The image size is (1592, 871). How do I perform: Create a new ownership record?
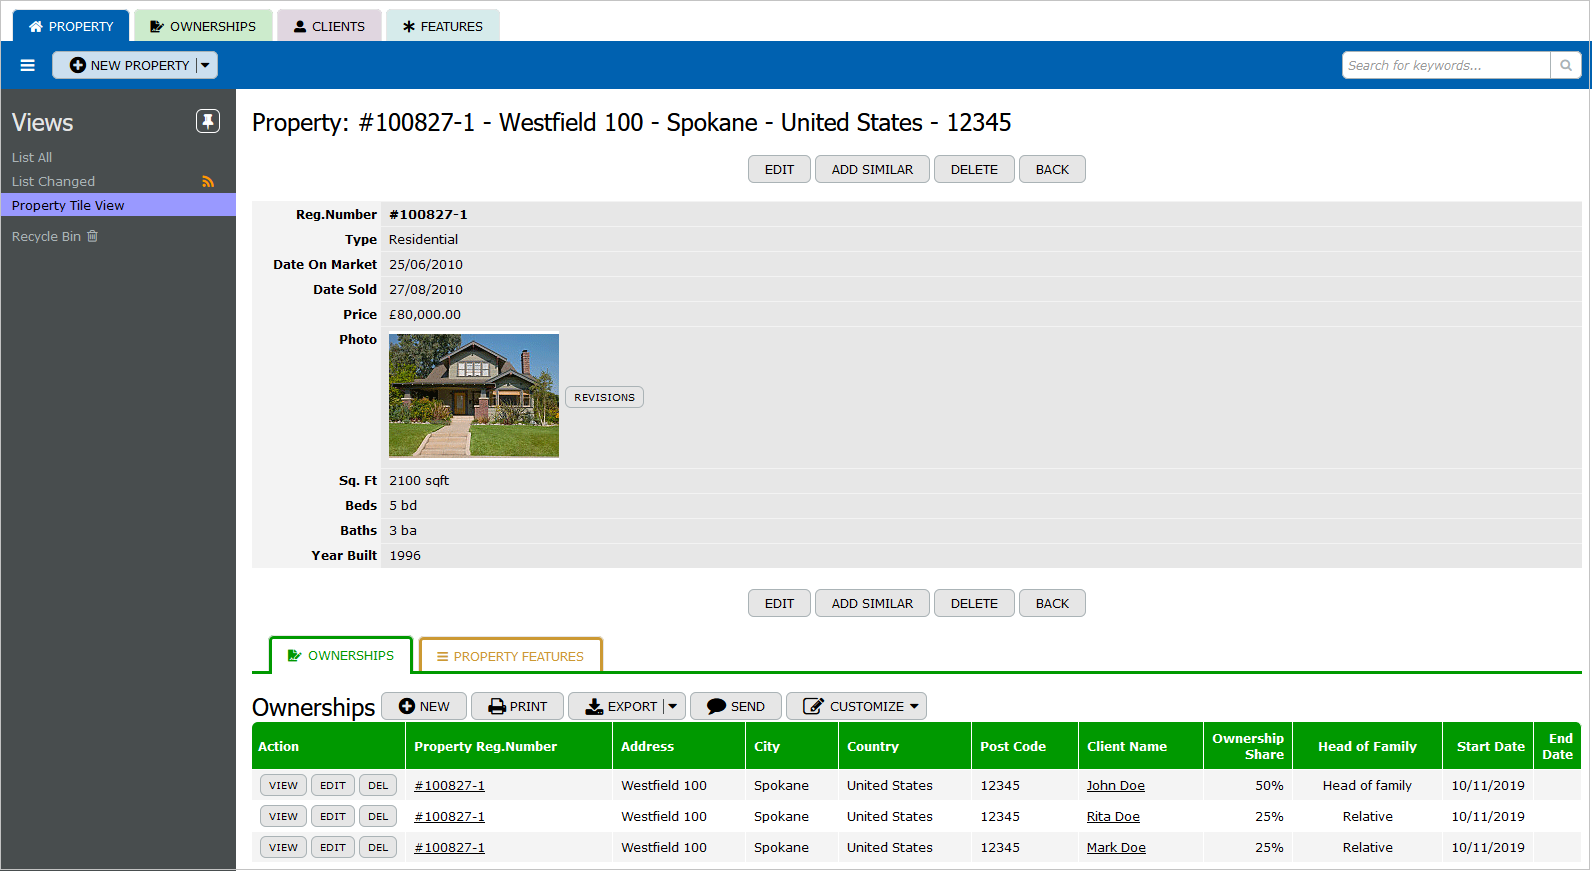424,706
